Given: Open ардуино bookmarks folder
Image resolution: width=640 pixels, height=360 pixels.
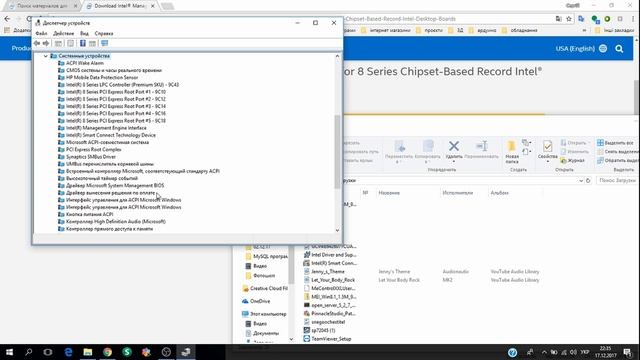Looking at the screenshot, I should click(x=482, y=30).
